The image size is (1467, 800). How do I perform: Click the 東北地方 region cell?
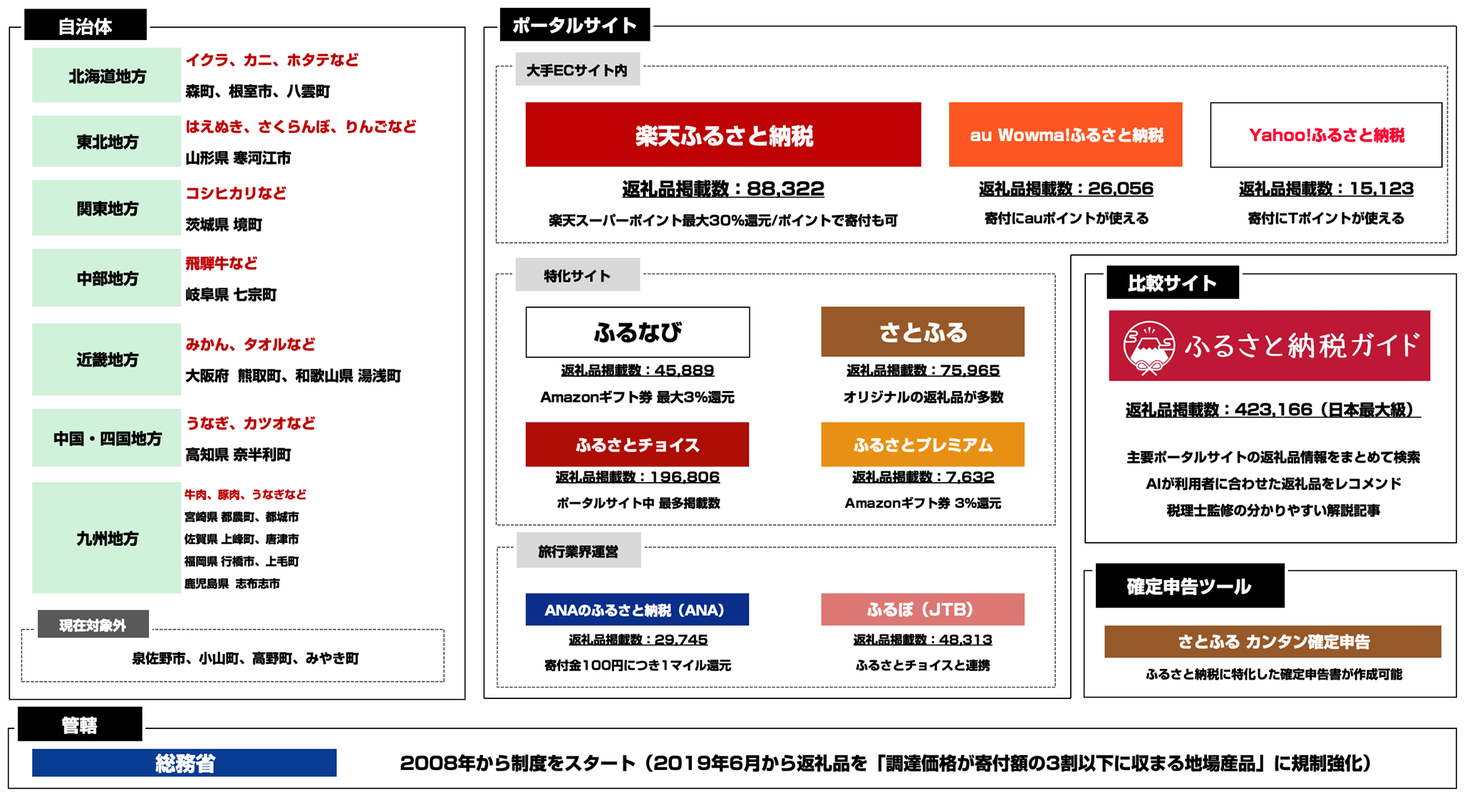pos(106,142)
